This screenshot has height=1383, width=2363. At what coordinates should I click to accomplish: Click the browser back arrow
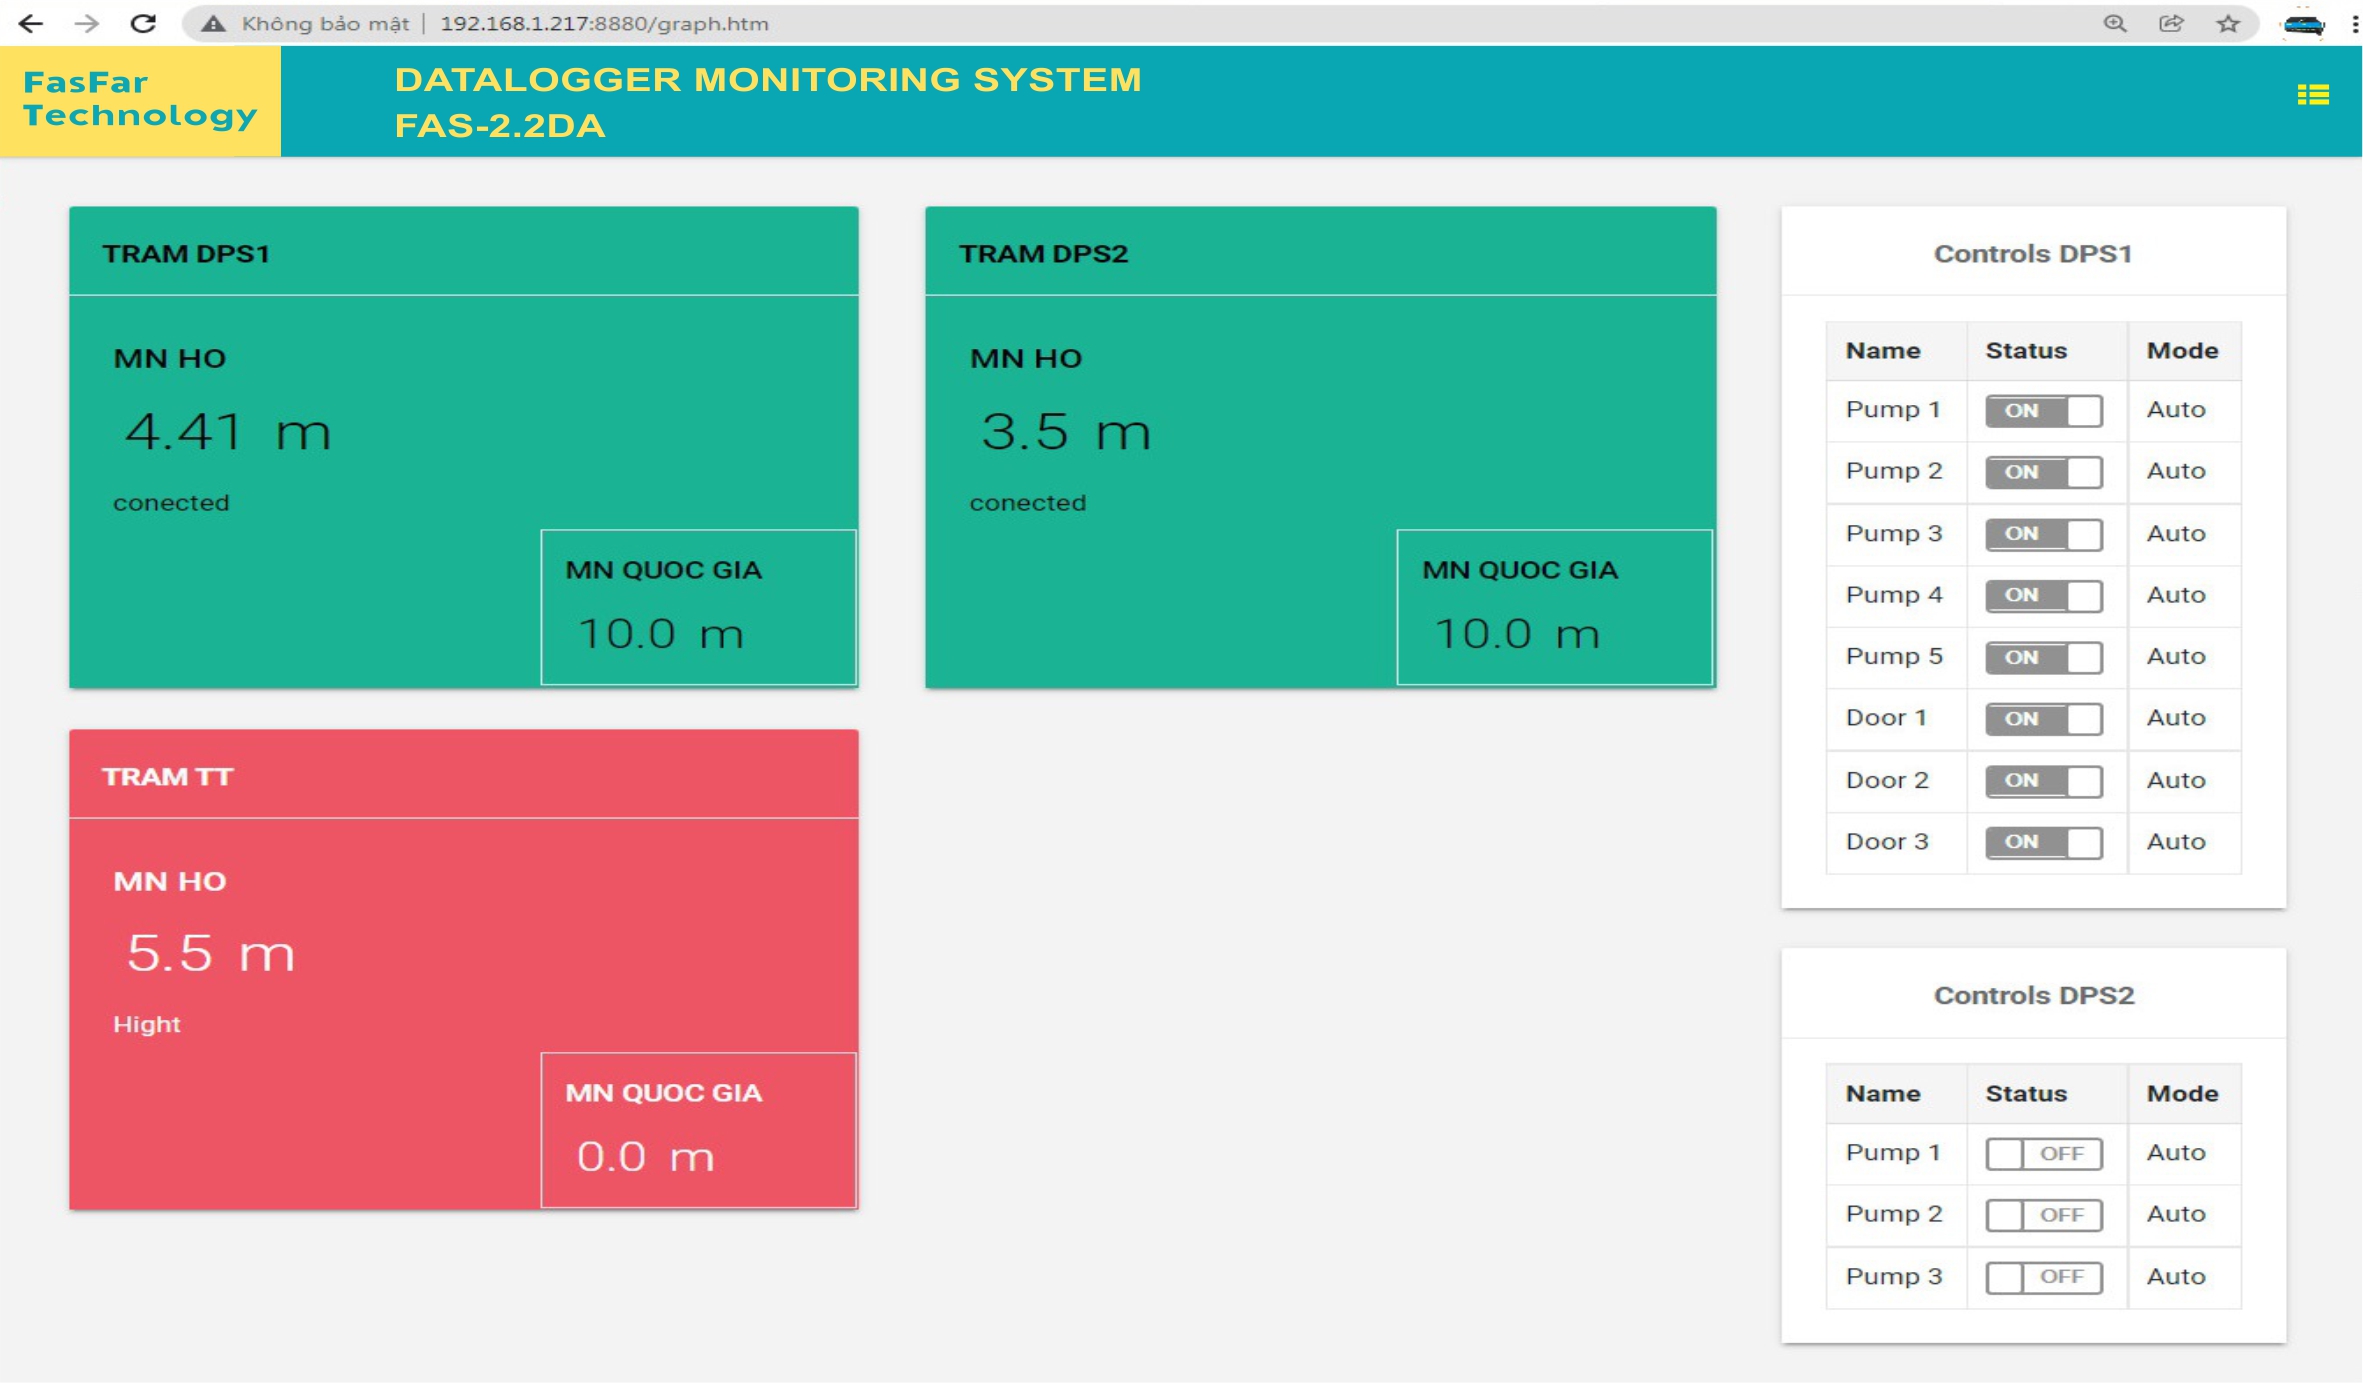[31, 23]
